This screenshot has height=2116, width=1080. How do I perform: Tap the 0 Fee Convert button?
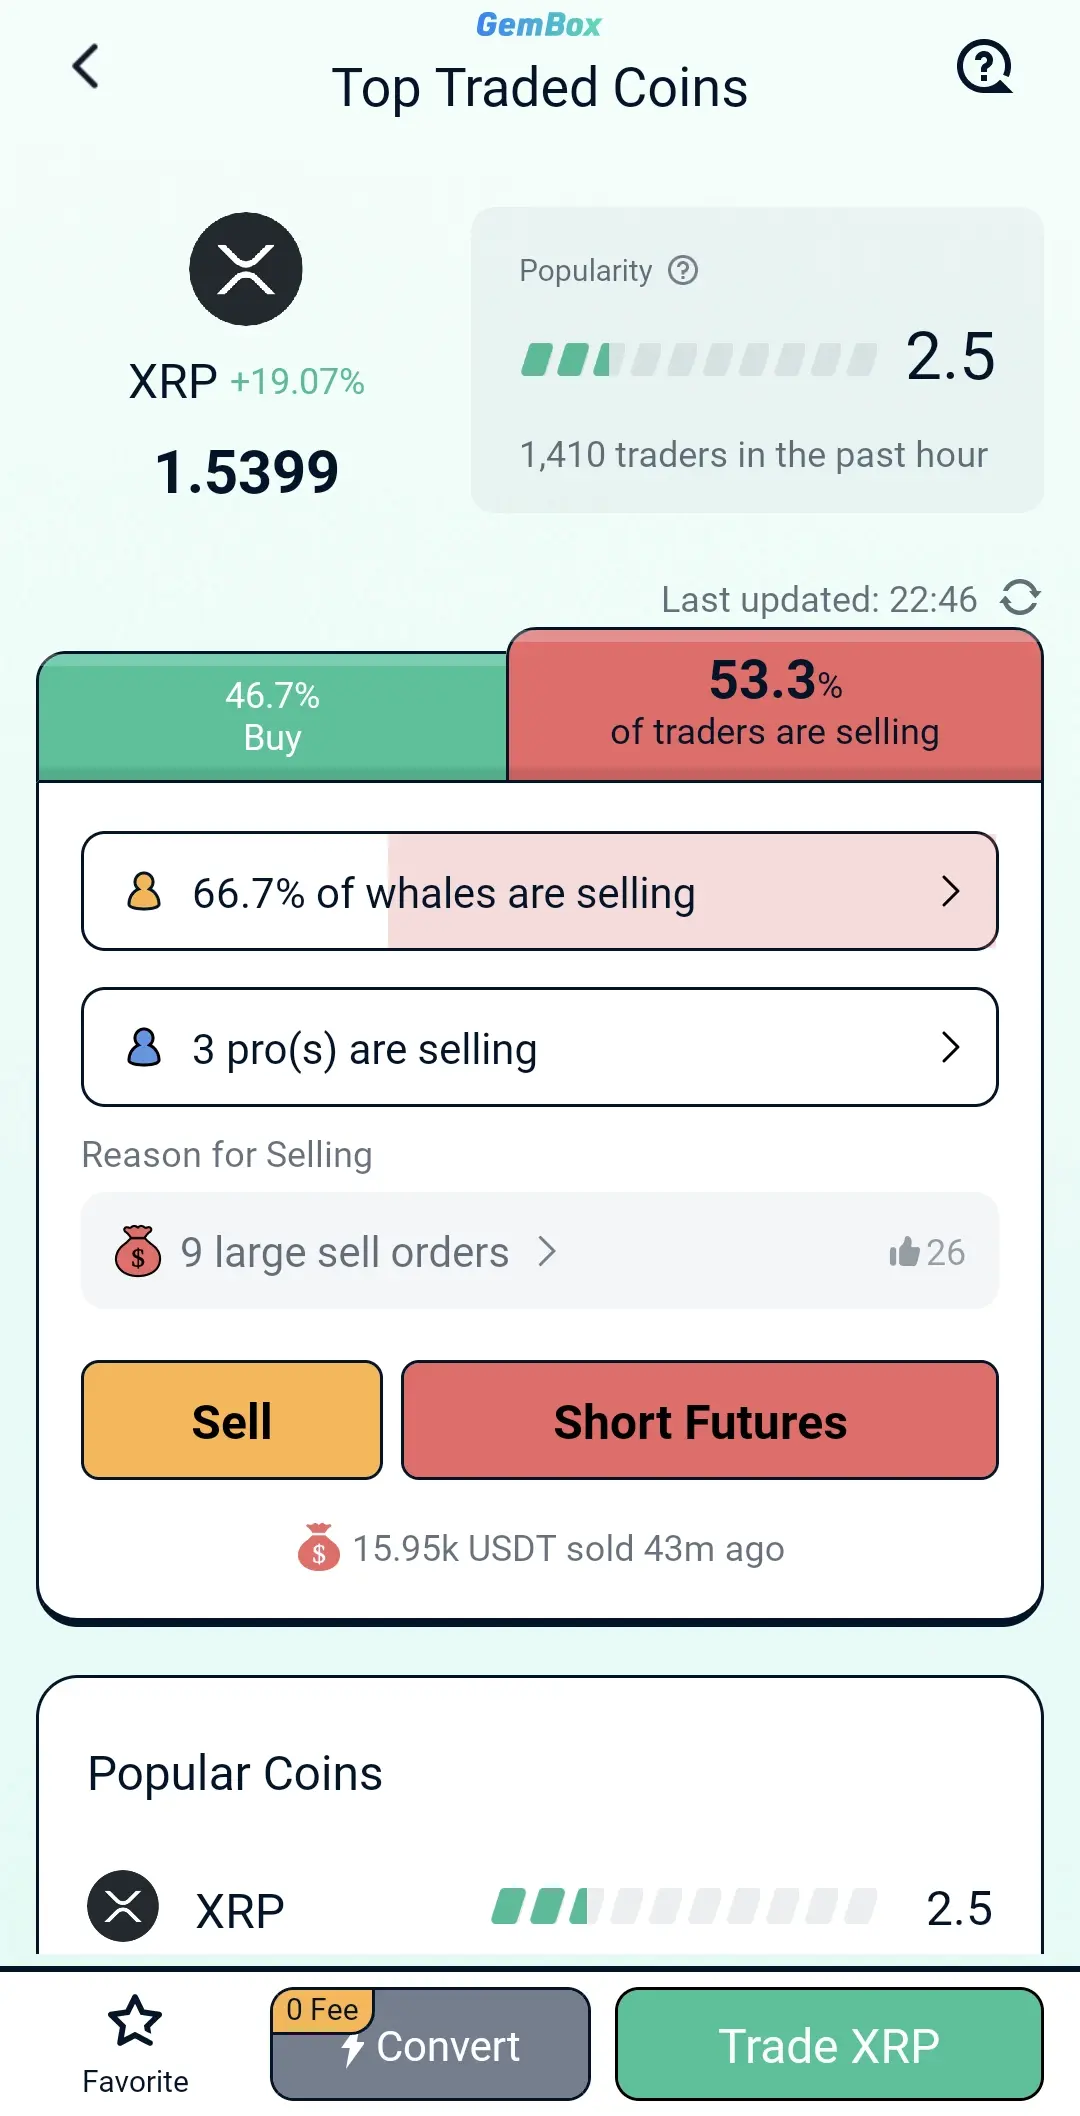(430, 2044)
